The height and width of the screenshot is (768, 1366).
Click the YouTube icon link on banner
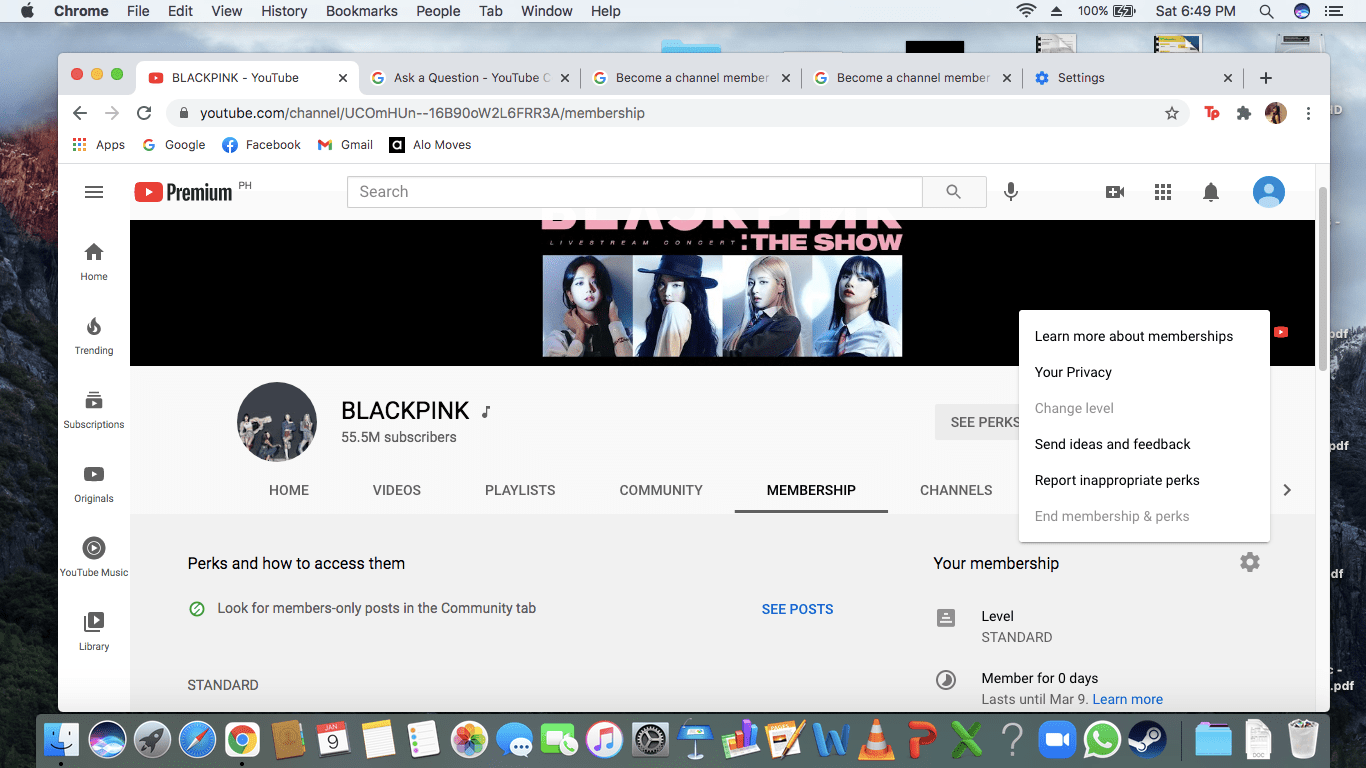pyautogui.click(x=1281, y=332)
